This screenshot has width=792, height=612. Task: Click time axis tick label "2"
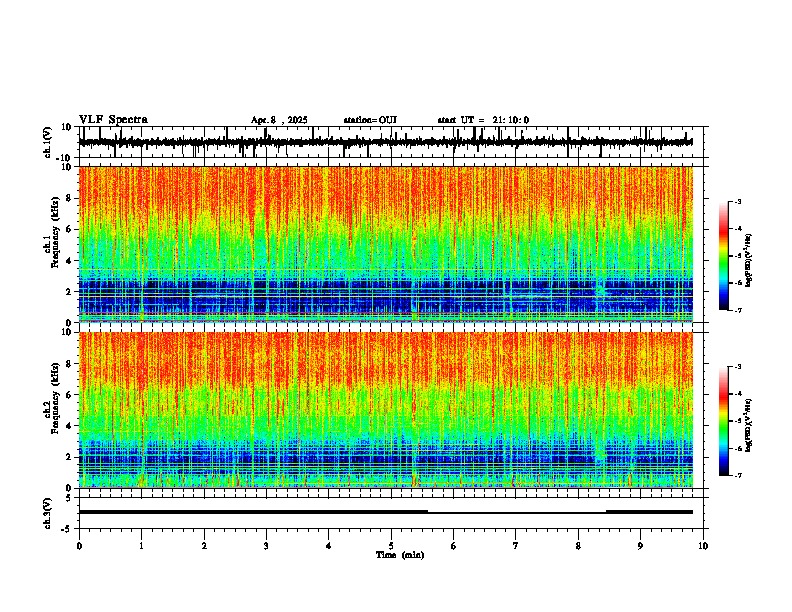pos(204,546)
